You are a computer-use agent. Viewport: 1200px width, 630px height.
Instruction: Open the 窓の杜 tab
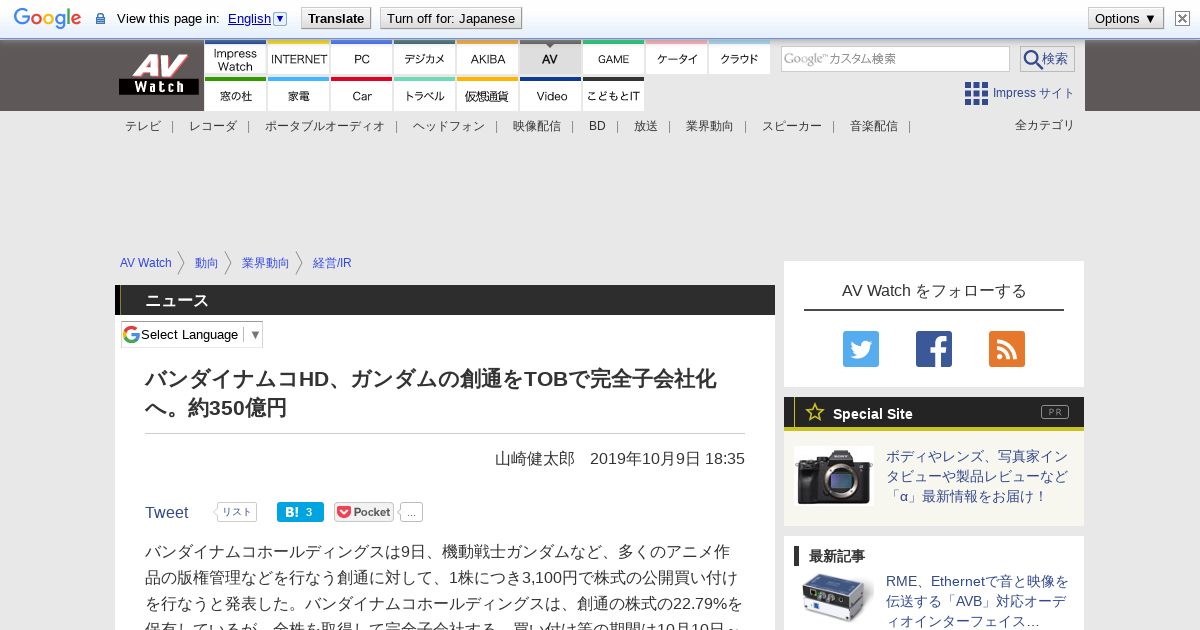(x=235, y=95)
